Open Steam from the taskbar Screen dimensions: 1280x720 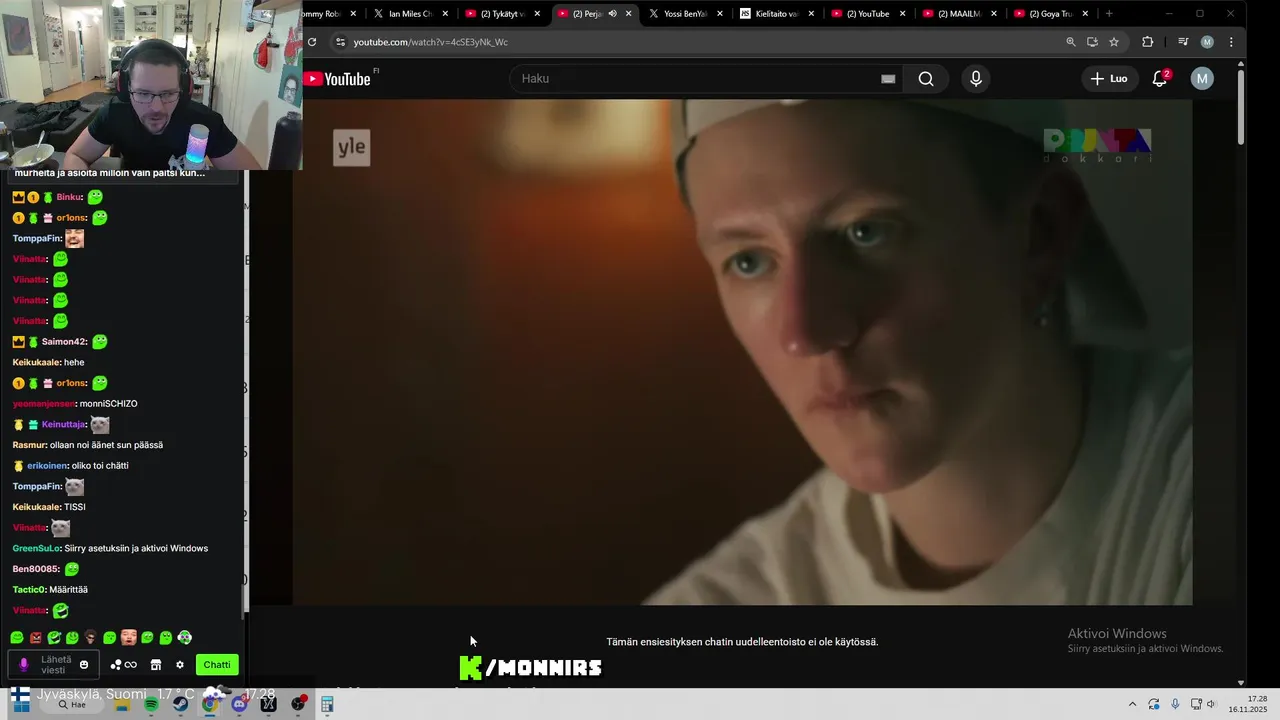(180, 704)
